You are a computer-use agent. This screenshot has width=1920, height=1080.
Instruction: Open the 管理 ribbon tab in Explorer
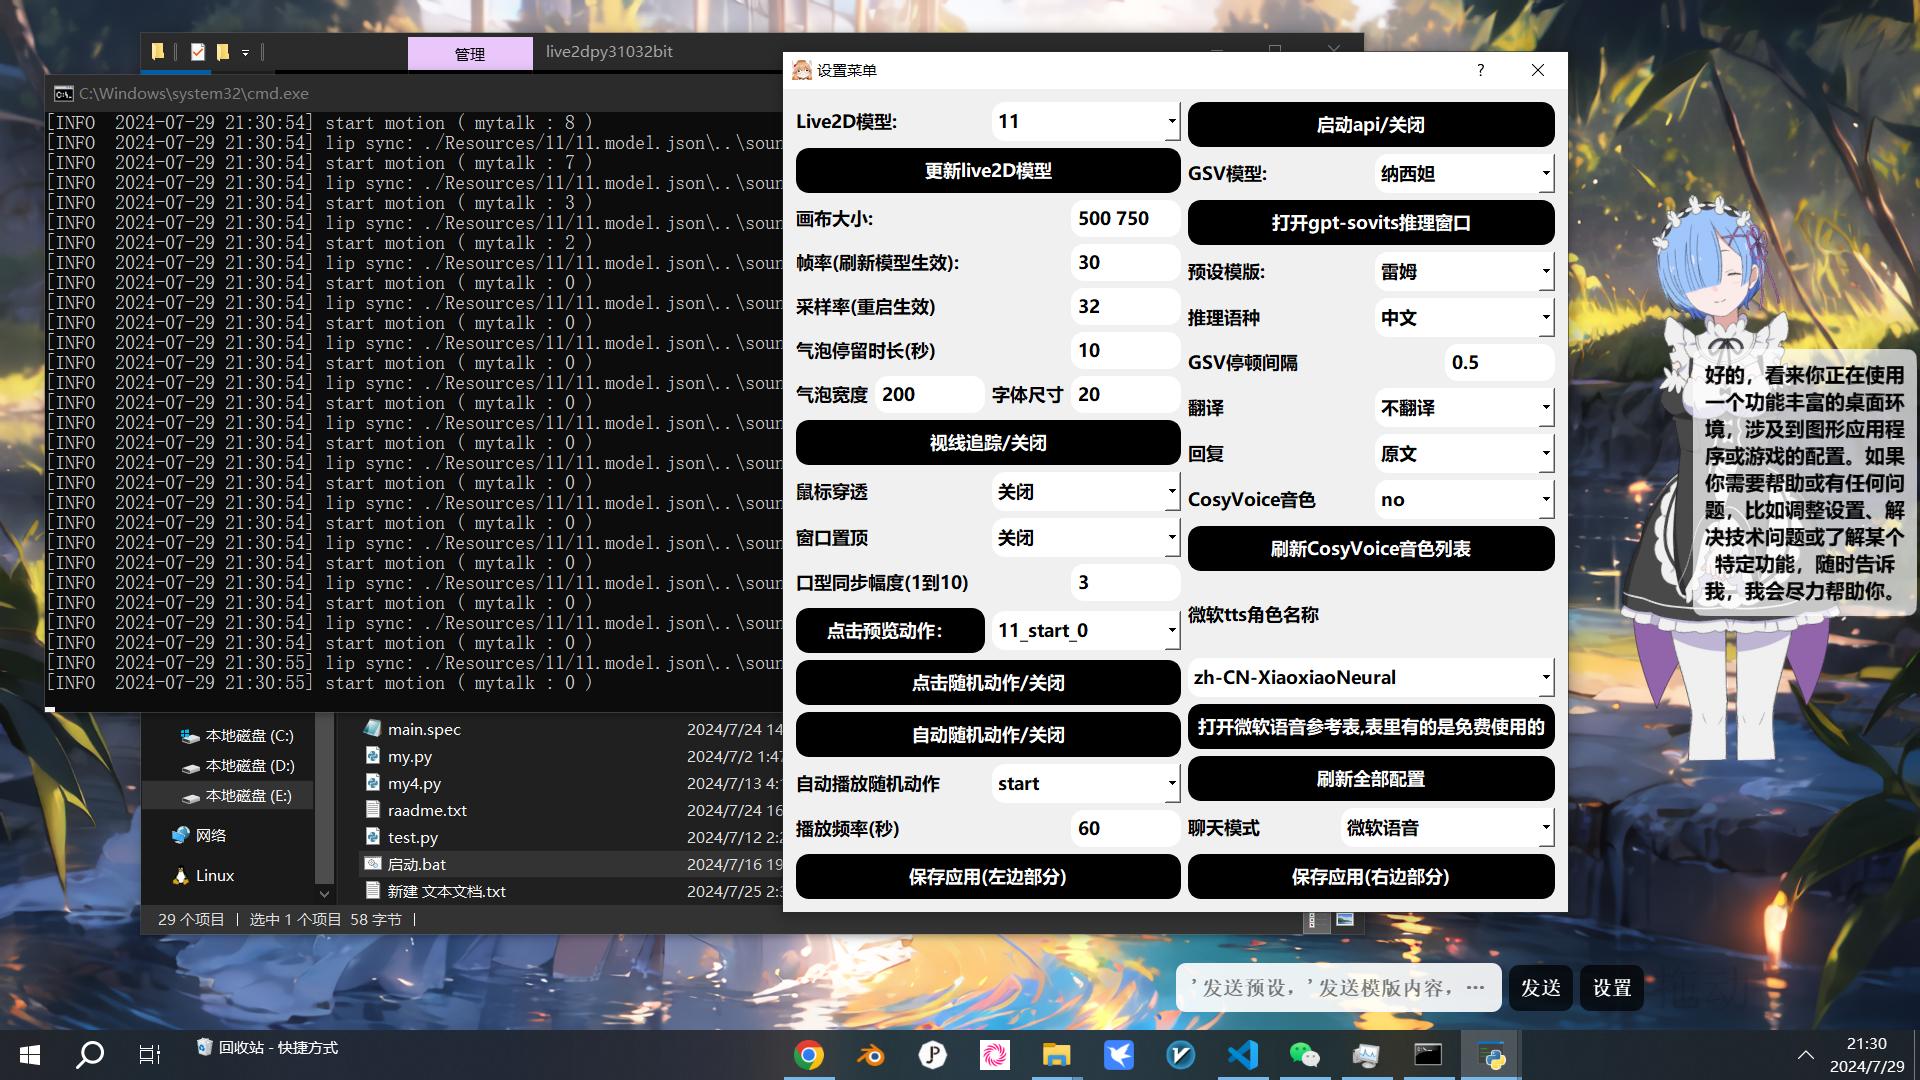(x=470, y=54)
